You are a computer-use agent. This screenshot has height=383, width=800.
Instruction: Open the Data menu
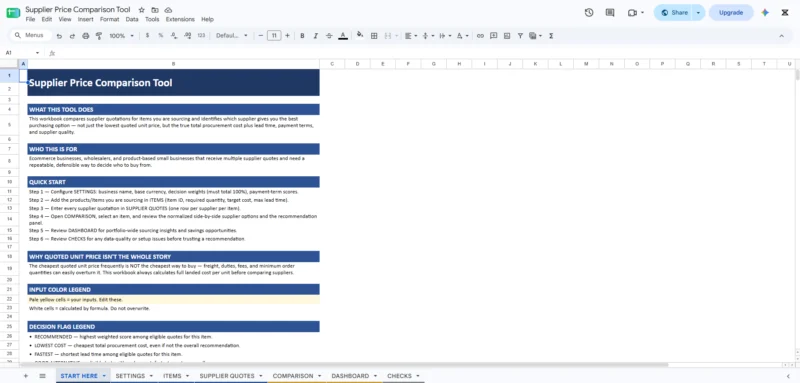(x=132, y=19)
